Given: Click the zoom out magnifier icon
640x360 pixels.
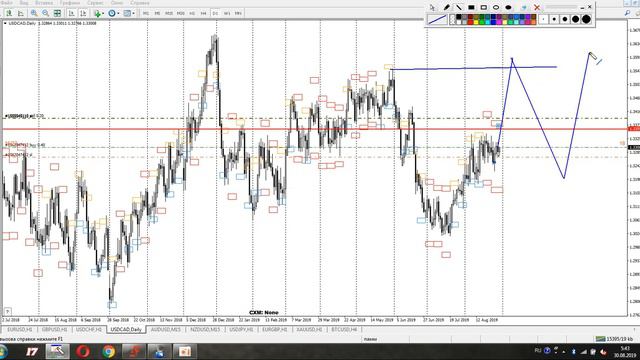Looking at the screenshot, I should pos(45,13).
